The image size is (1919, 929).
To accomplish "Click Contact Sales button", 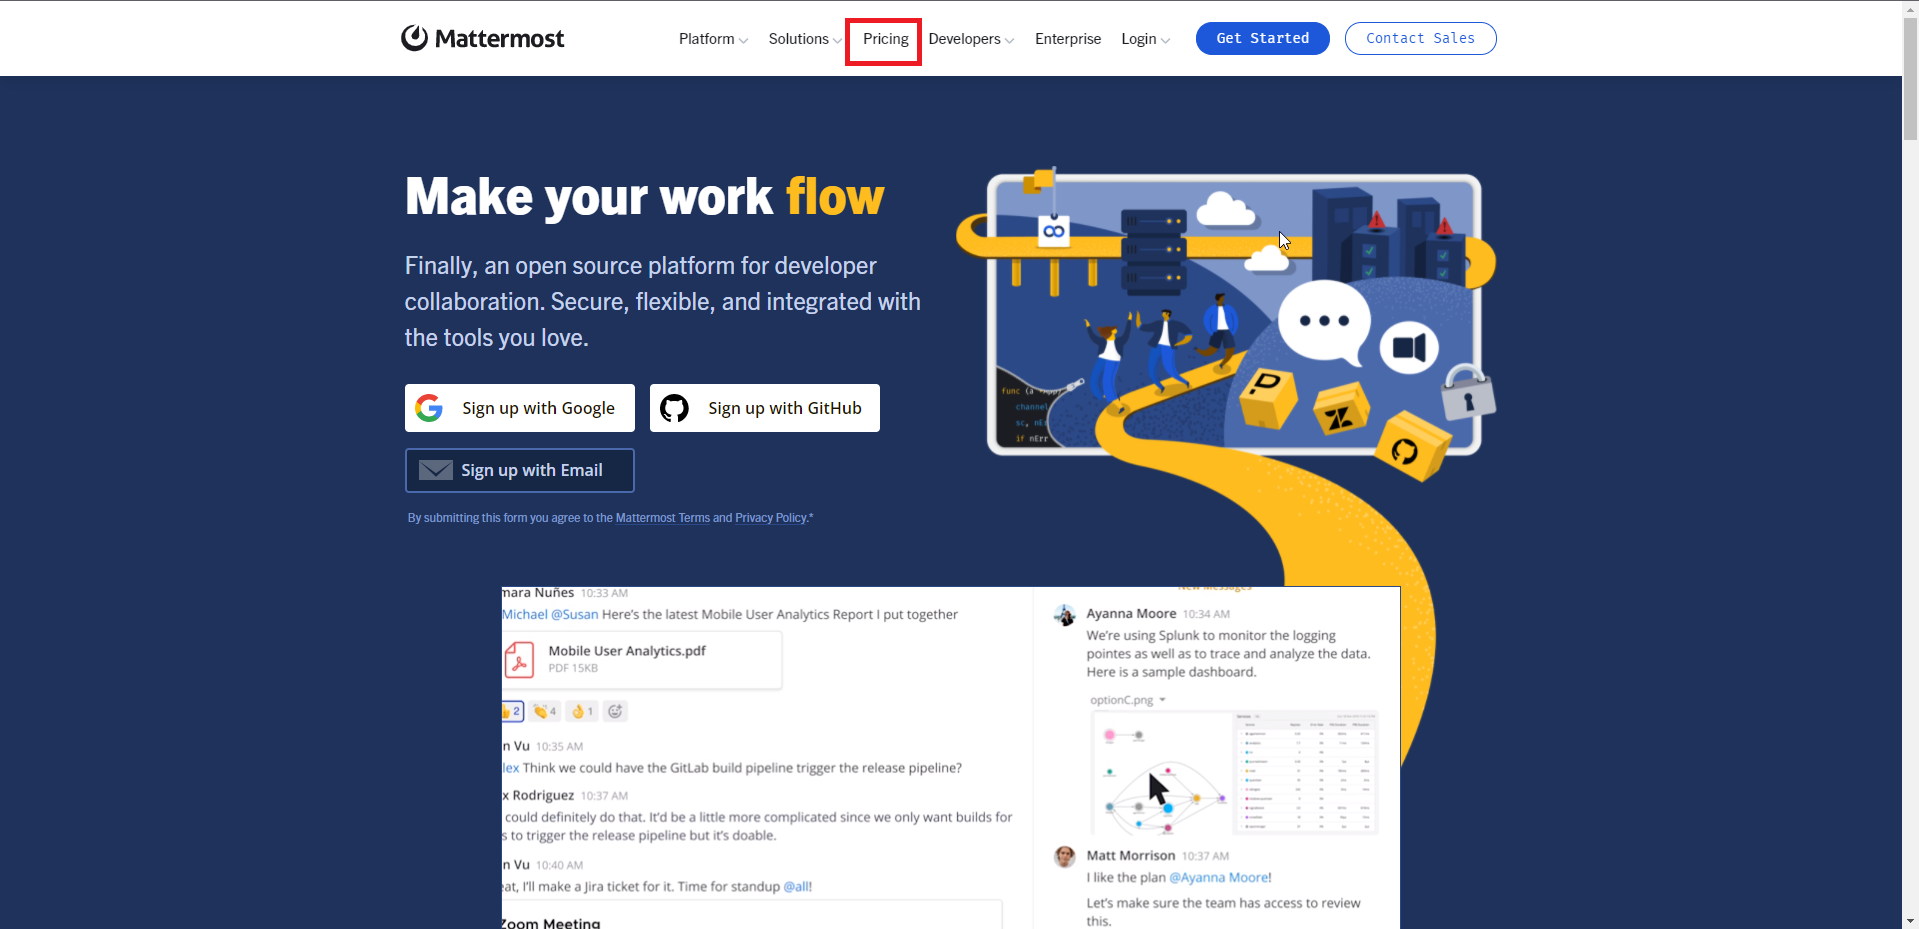I will pos(1420,38).
